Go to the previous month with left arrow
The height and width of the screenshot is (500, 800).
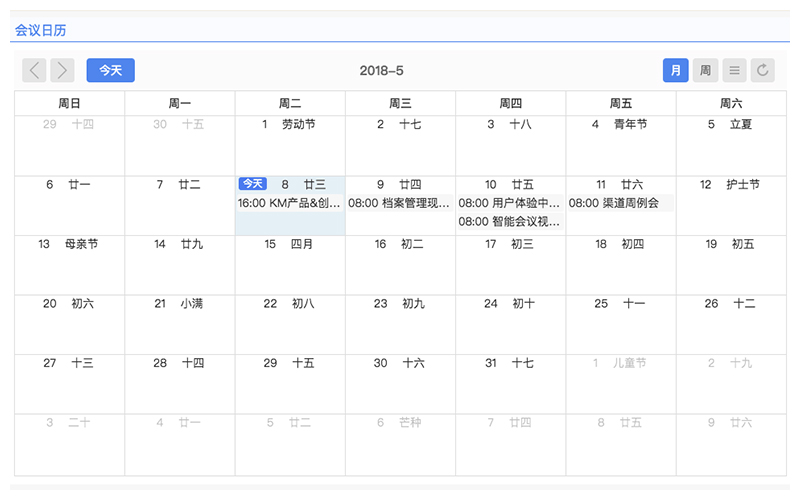tap(35, 70)
